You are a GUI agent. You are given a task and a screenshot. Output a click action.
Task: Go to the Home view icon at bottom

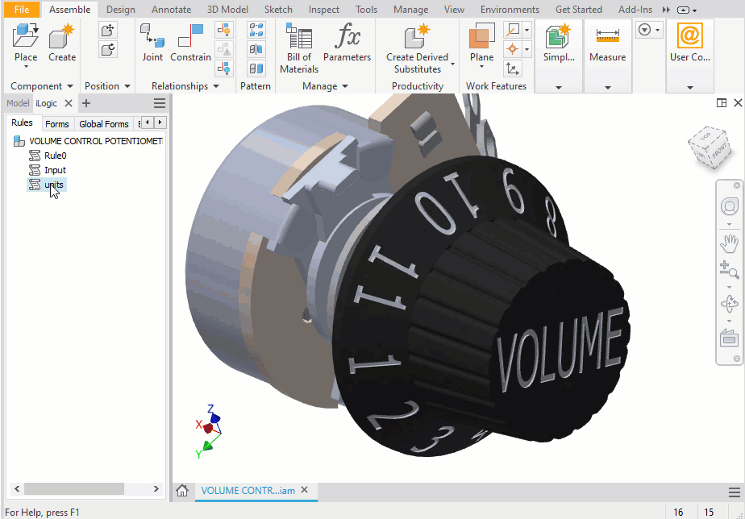pos(183,491)
